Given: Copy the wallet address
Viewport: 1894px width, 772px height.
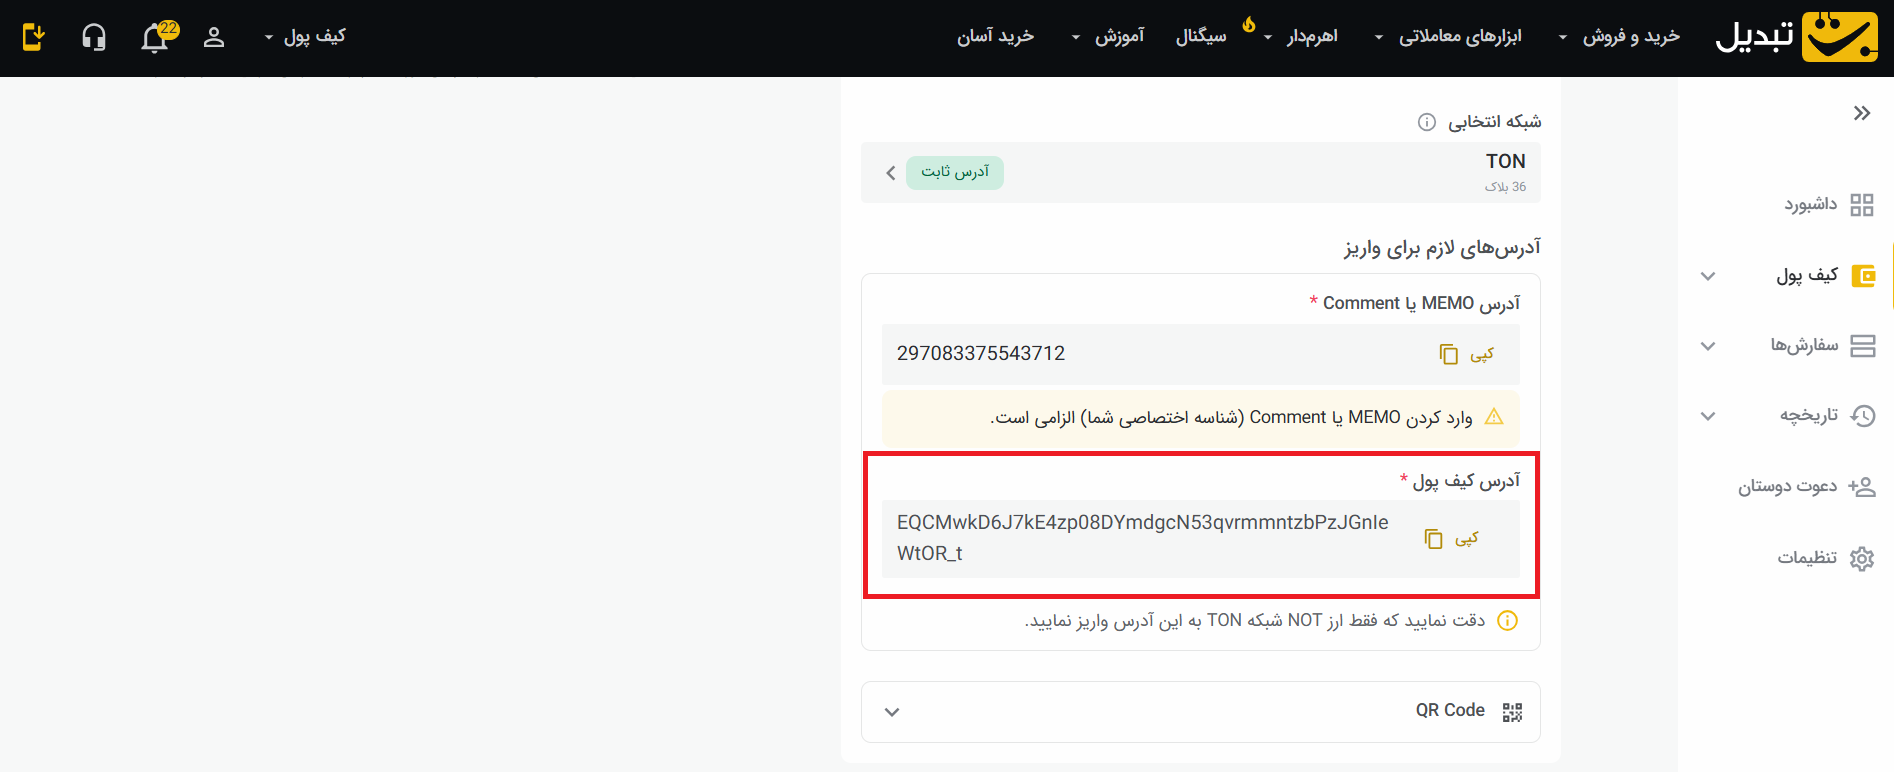Looking at the screenshot, I should 1451,539.
